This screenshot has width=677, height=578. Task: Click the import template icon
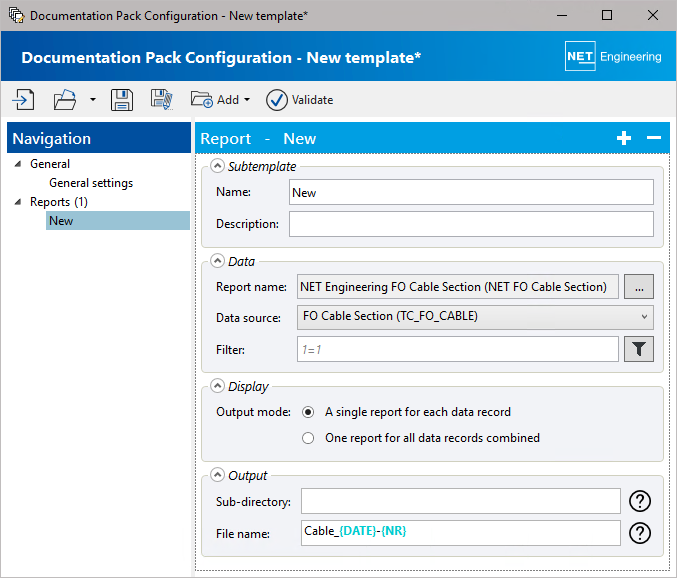[23, 100]
